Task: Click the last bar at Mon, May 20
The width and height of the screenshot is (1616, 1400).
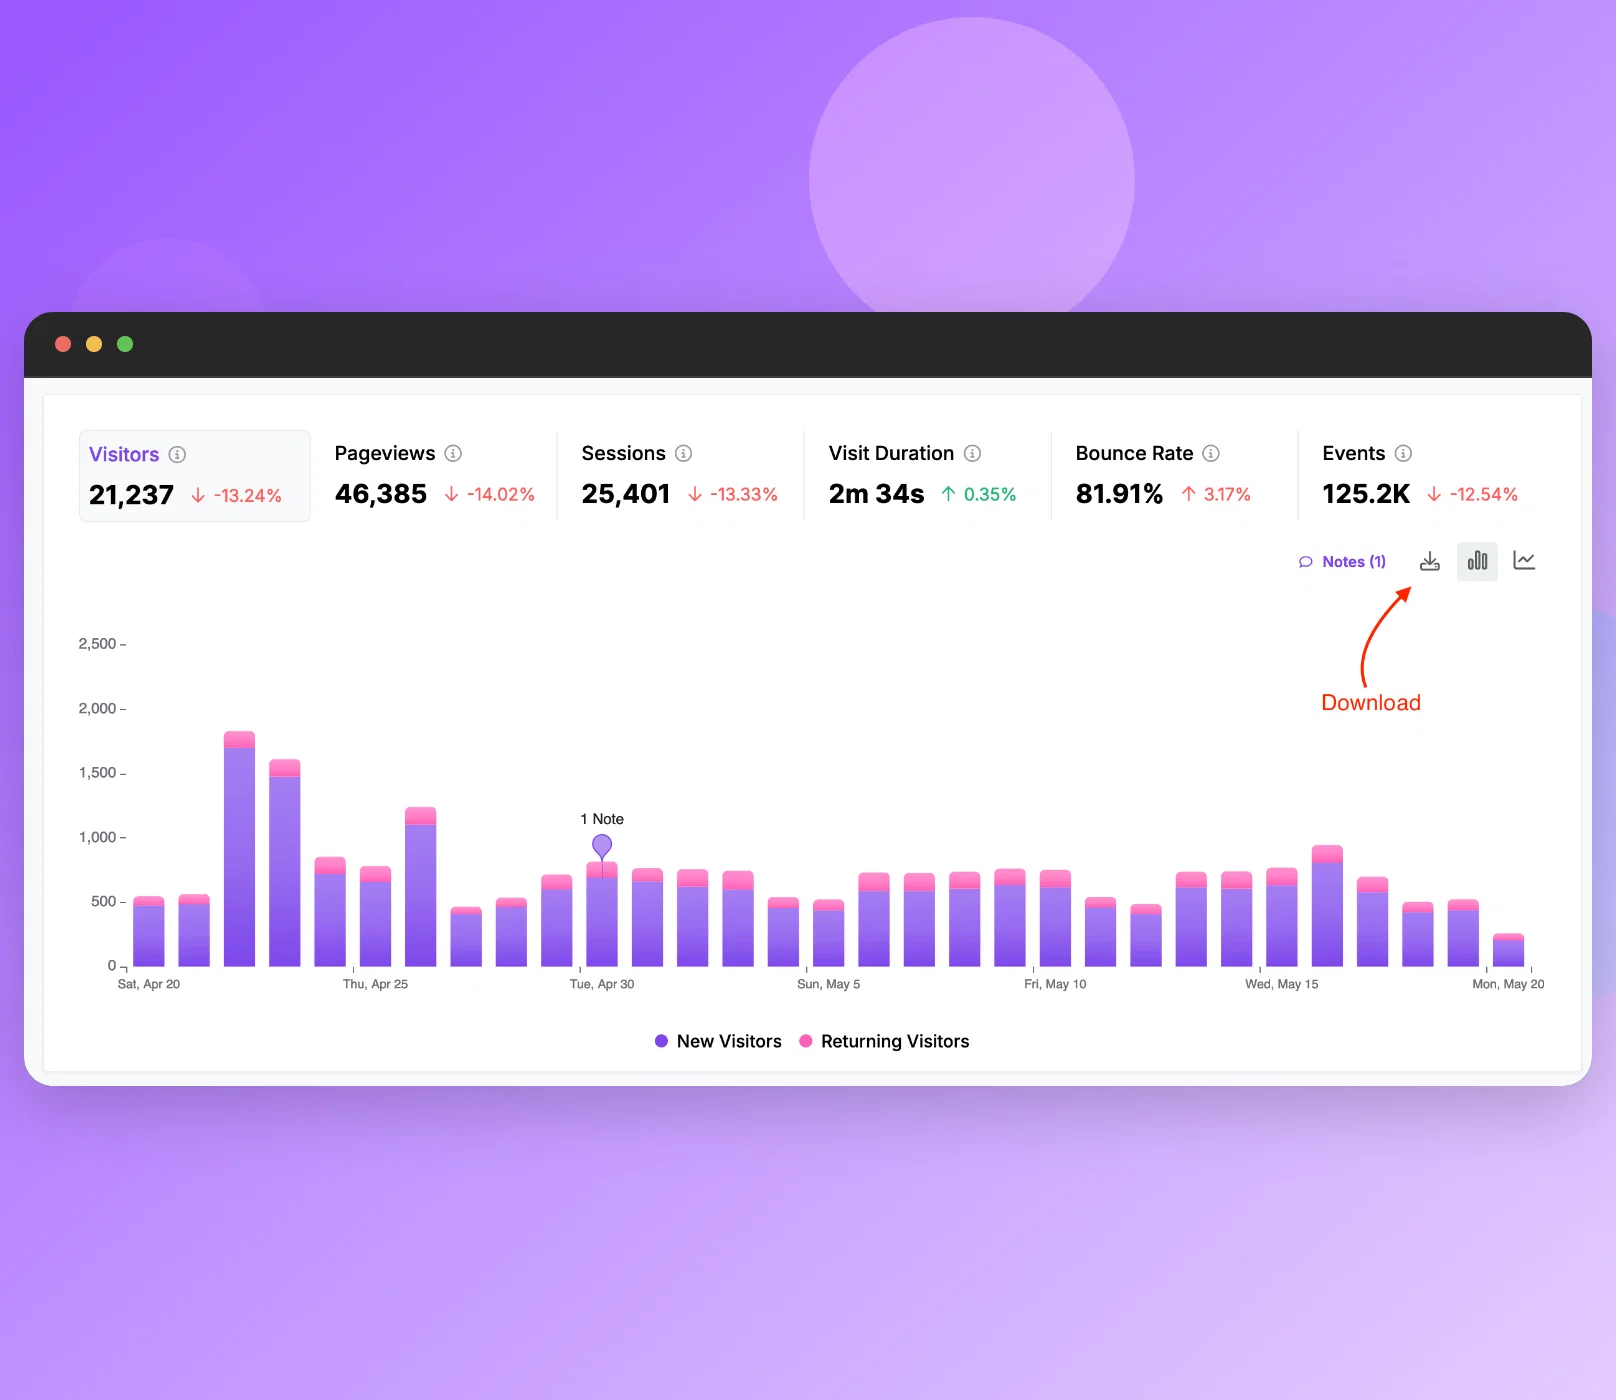Action: (1508, 950)
